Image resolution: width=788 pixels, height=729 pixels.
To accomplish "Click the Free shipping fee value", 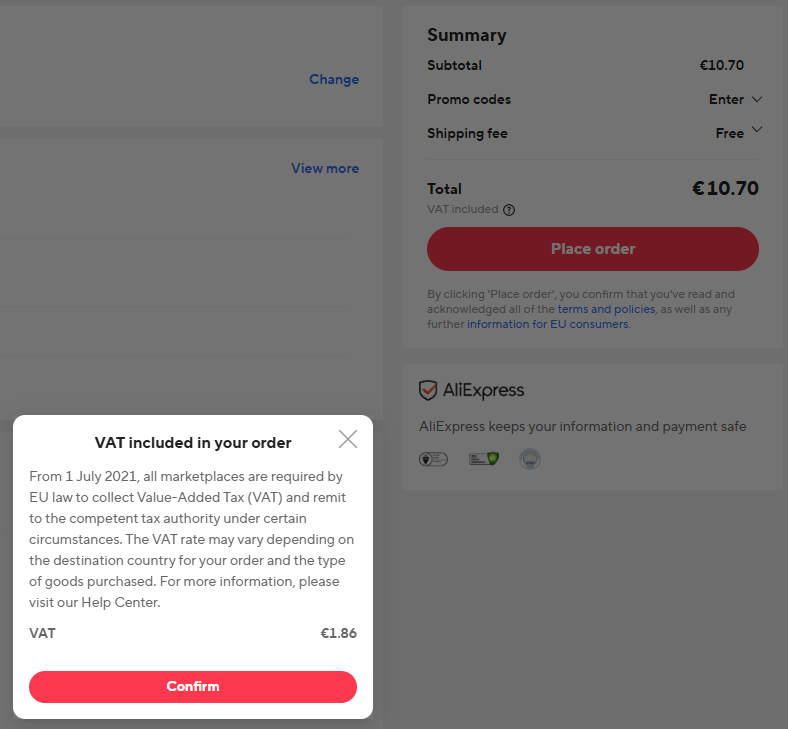I will tap(730, 134).
